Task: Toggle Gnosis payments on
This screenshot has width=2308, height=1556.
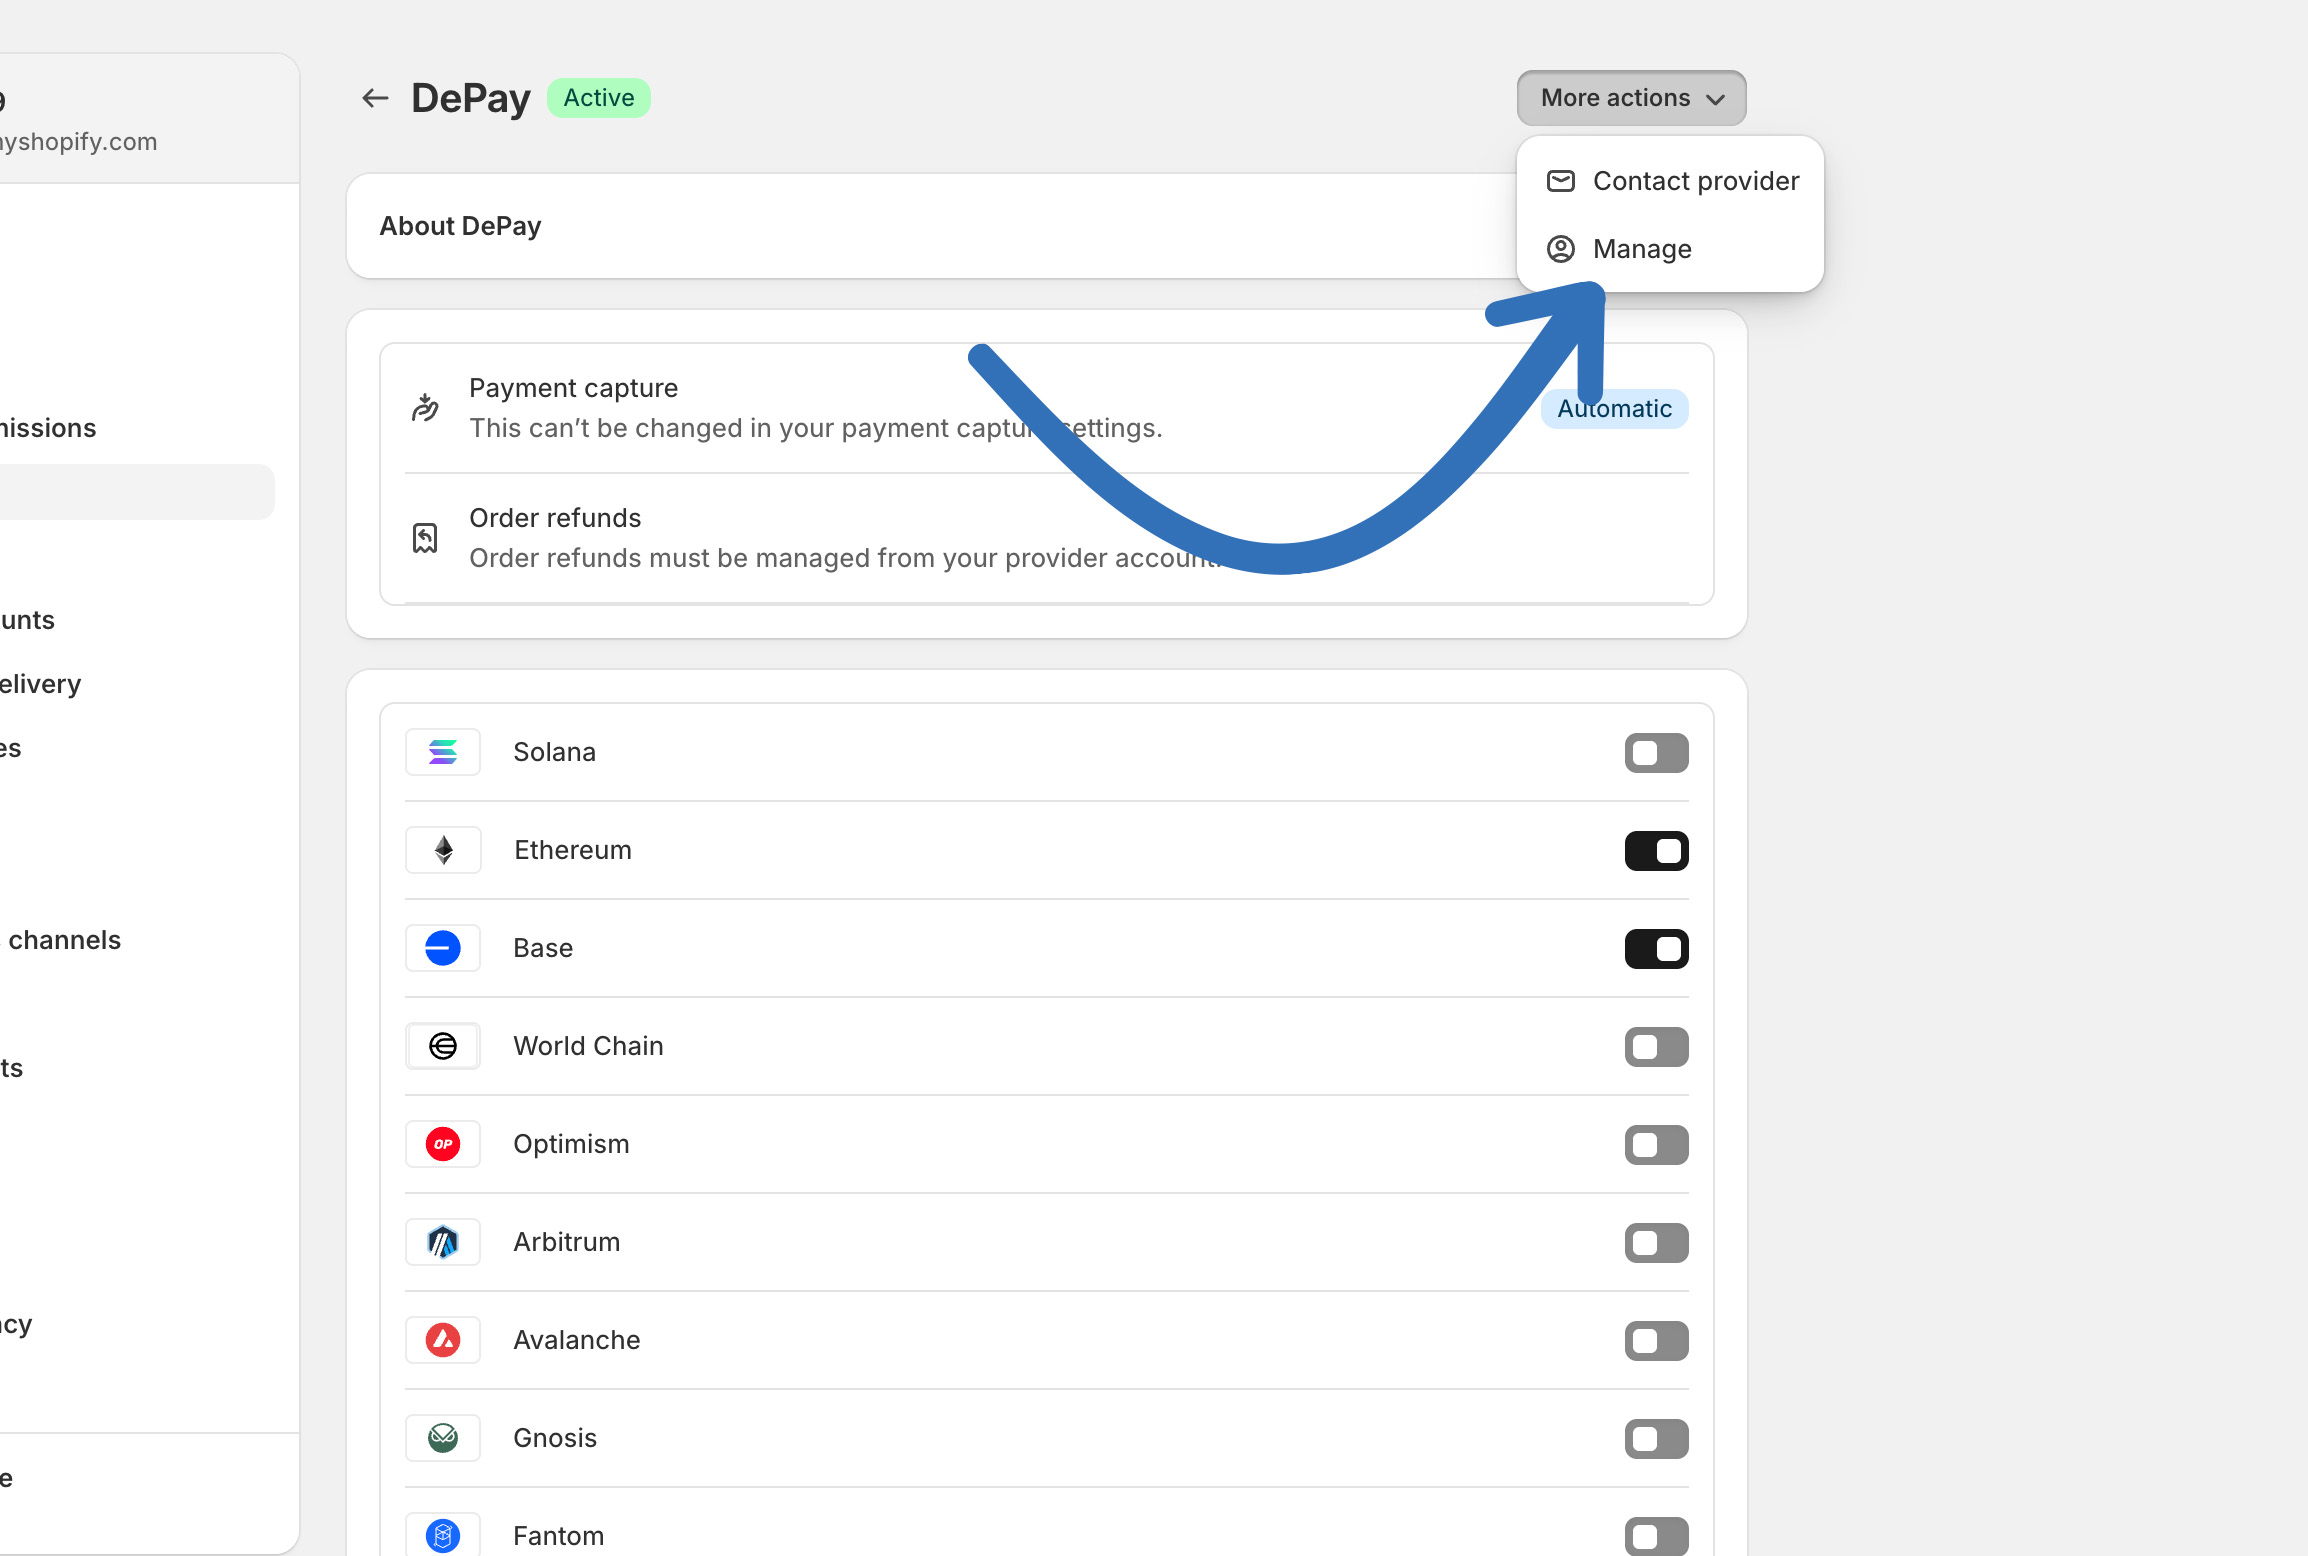Action: click(1656, 1439)
